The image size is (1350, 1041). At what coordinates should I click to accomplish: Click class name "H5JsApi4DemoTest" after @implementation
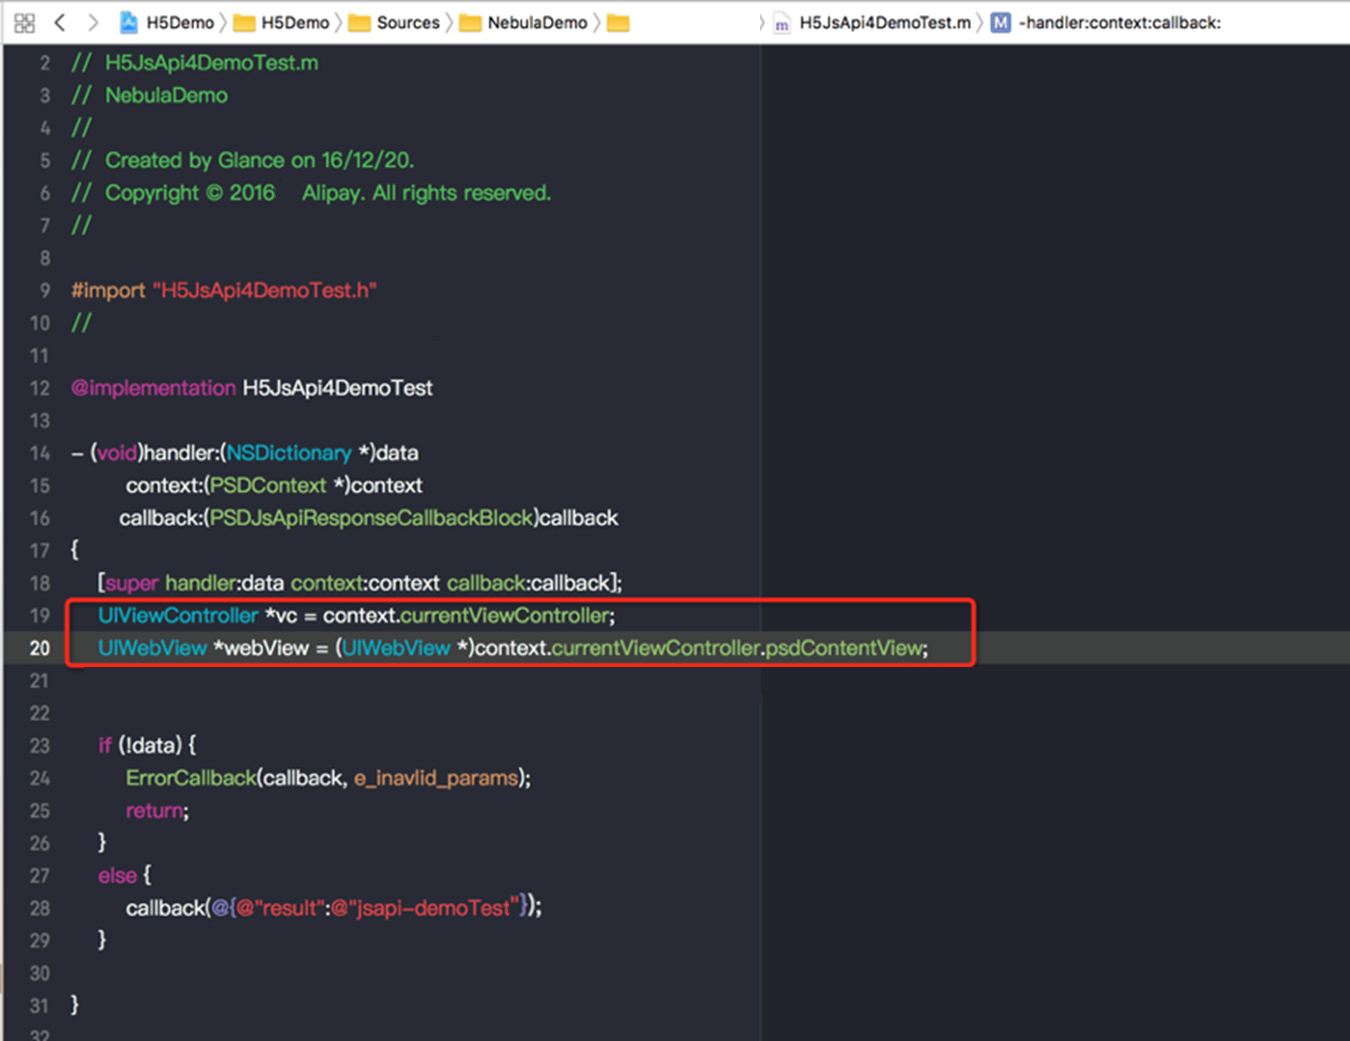[x=338, y=388]
